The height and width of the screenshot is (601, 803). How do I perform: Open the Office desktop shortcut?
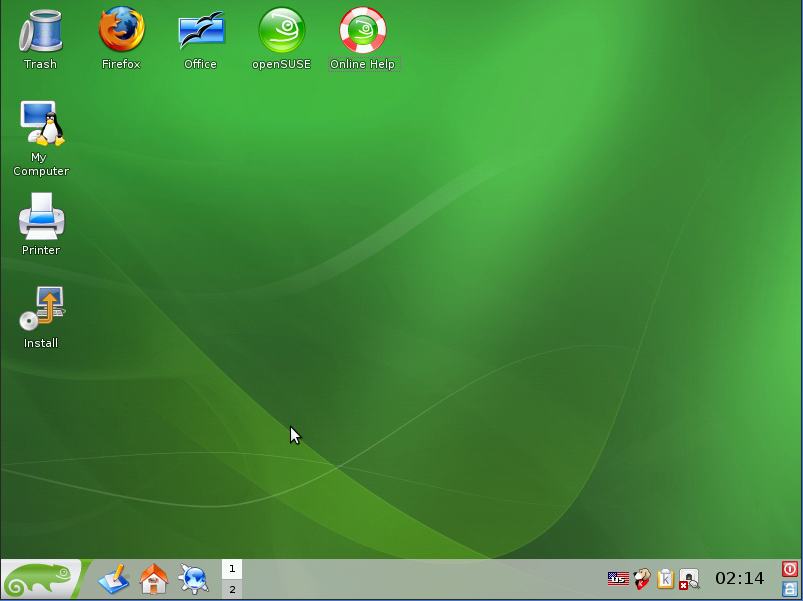(201, 31)
